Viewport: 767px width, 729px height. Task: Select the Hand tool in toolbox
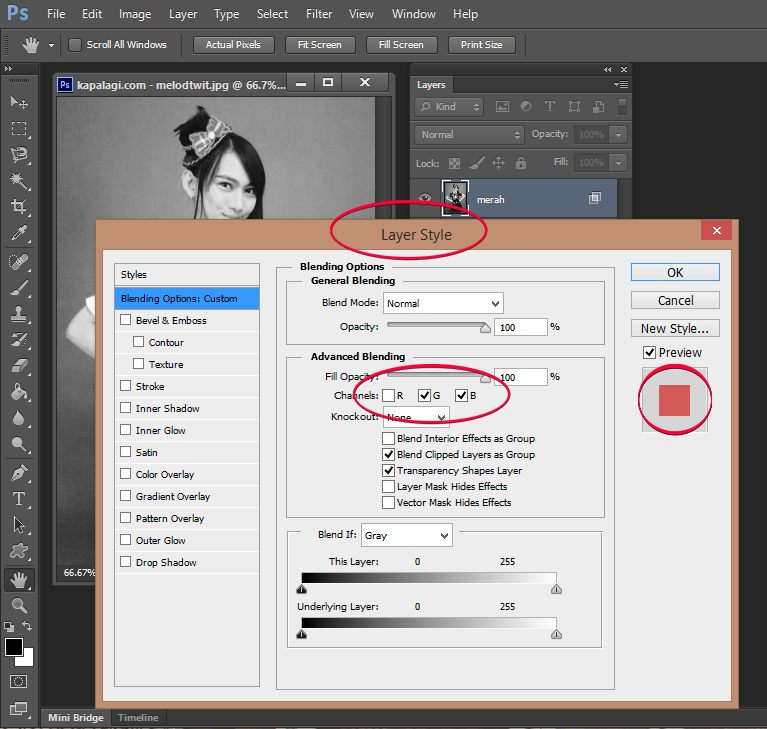(x=19, y=580)
